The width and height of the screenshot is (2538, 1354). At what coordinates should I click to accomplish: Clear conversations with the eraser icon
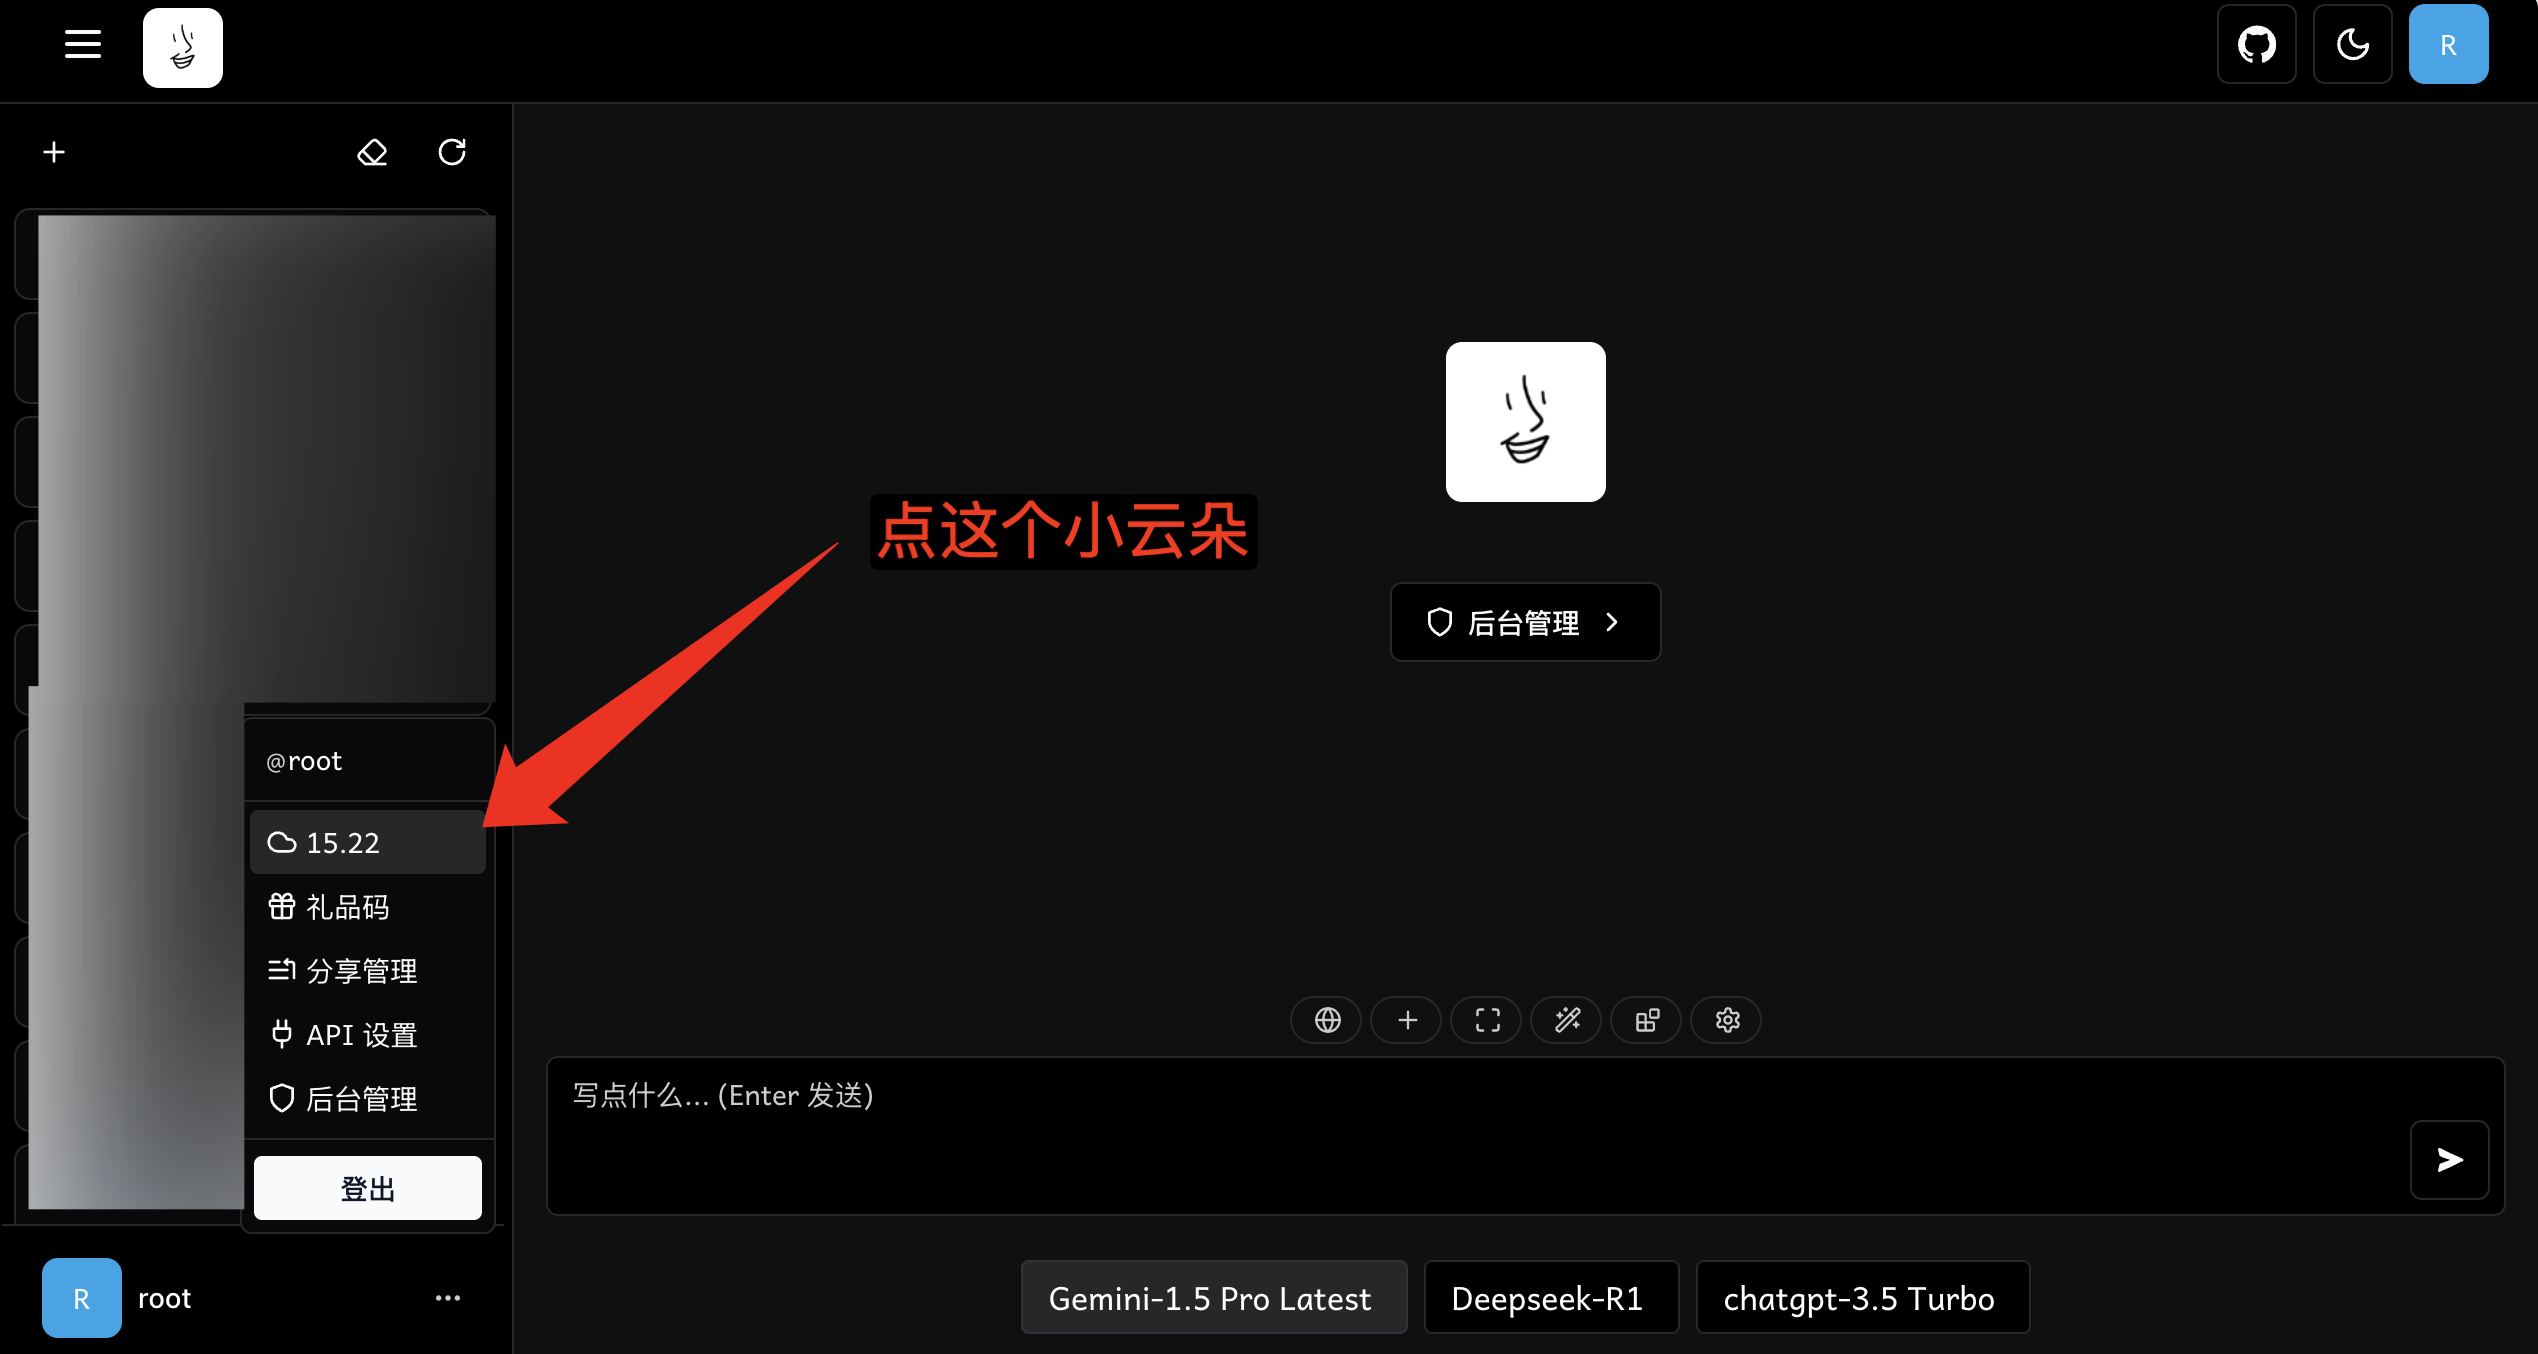tap(372, 152)
